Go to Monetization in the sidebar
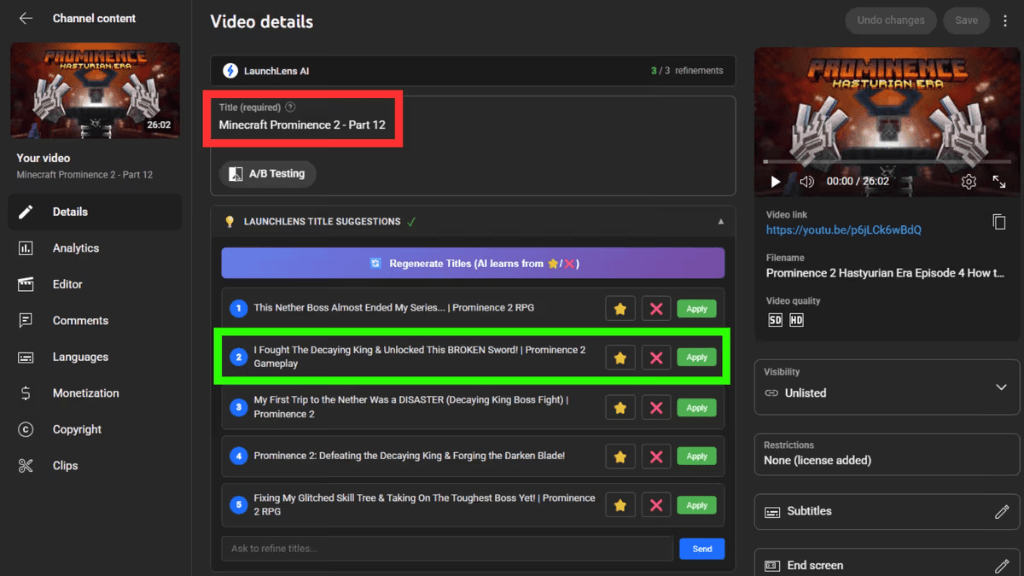 [x=85, y=393]
